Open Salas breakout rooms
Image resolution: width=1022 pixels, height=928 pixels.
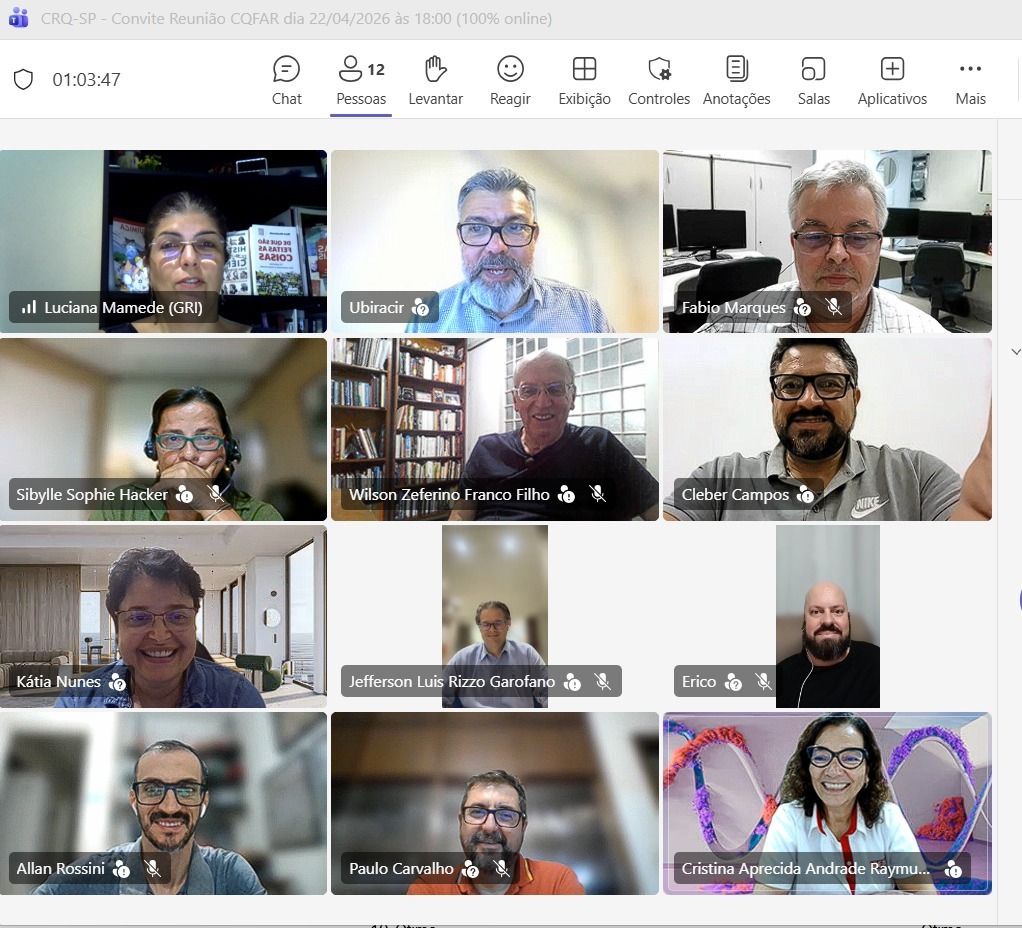pyautogui.click(x=813, y=81)
